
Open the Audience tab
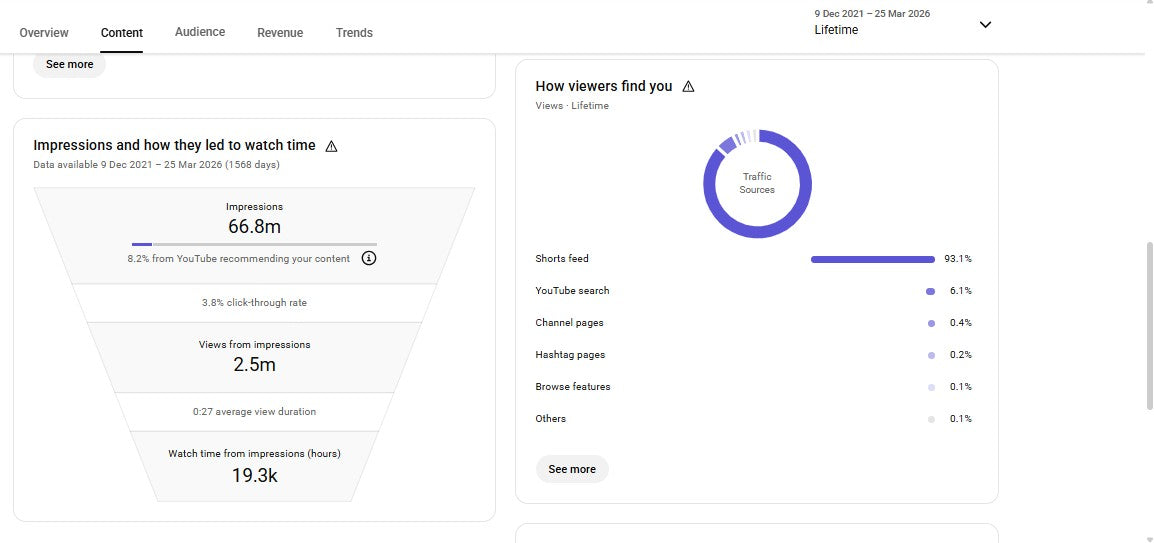click(x=200, y=32)
